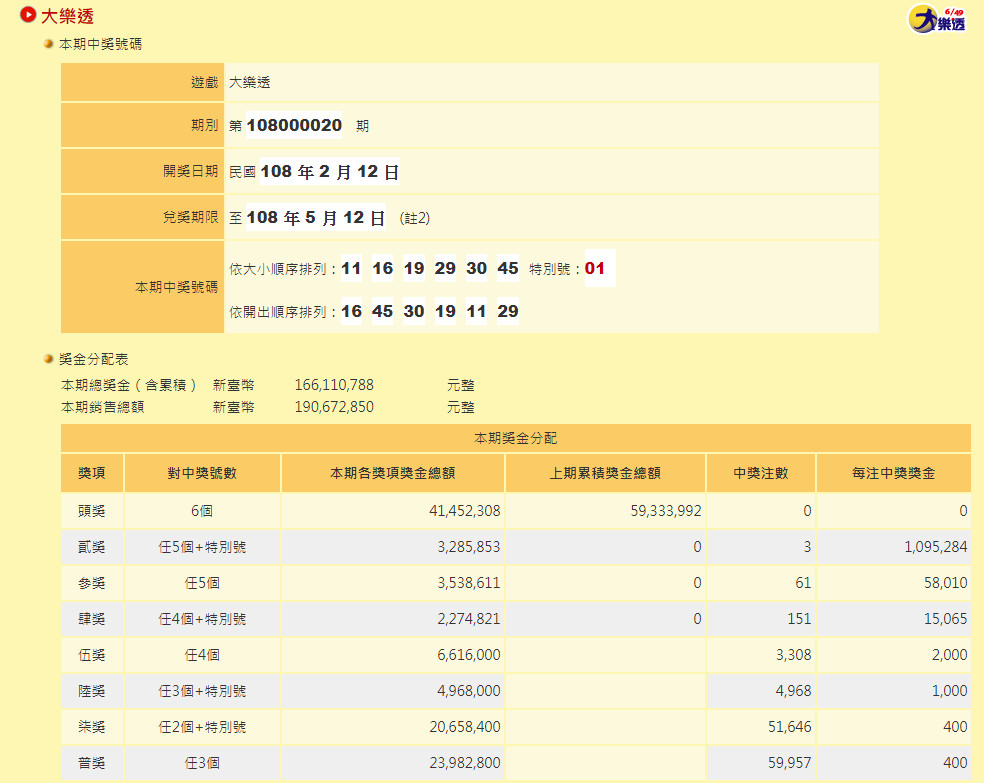984x783 pixels.
Task: Select the 頭獎 row label
Action: click(92, 511)
